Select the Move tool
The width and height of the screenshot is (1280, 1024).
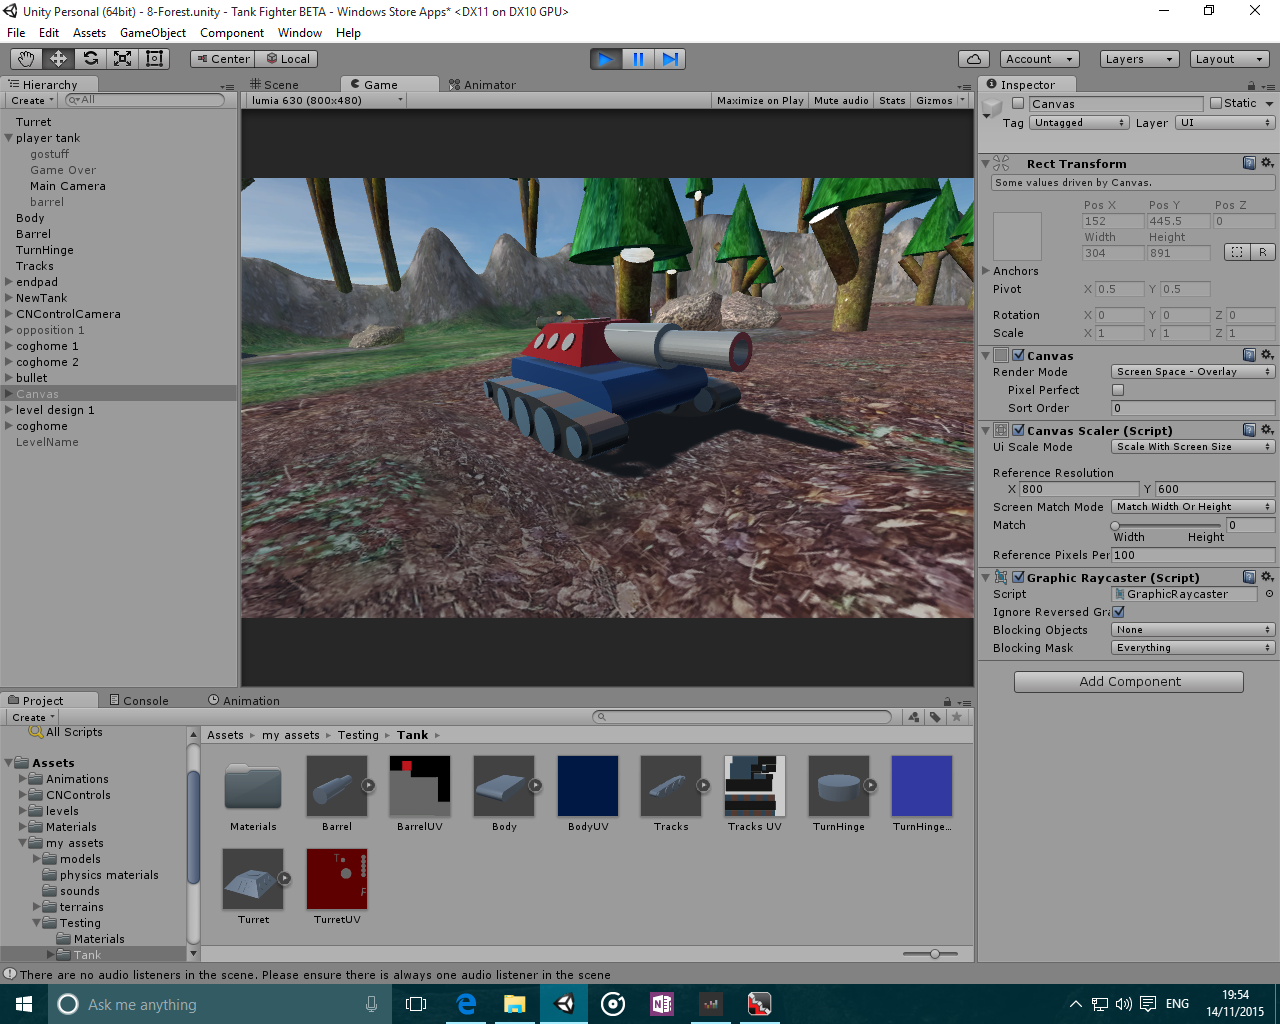(58, 59)
